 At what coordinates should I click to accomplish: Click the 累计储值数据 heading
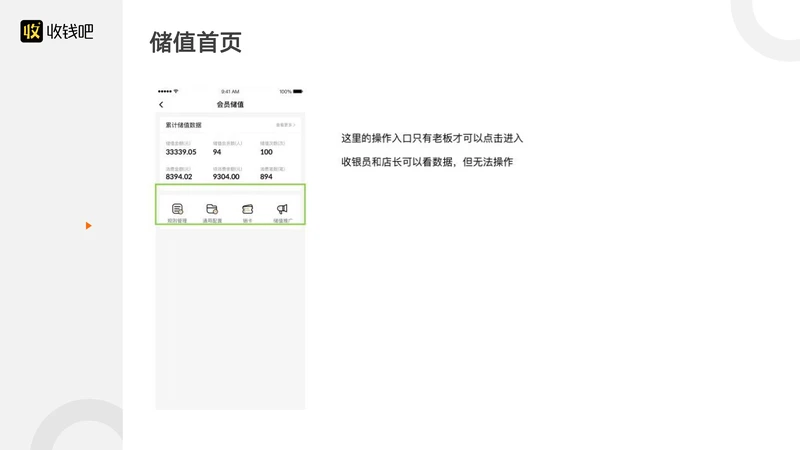pyautogui.click(x=183, y=125)
